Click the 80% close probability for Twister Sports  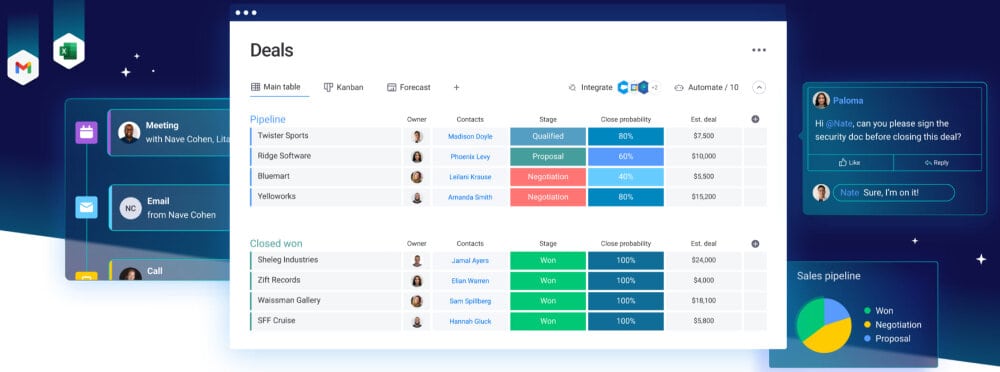pos(626,137)
